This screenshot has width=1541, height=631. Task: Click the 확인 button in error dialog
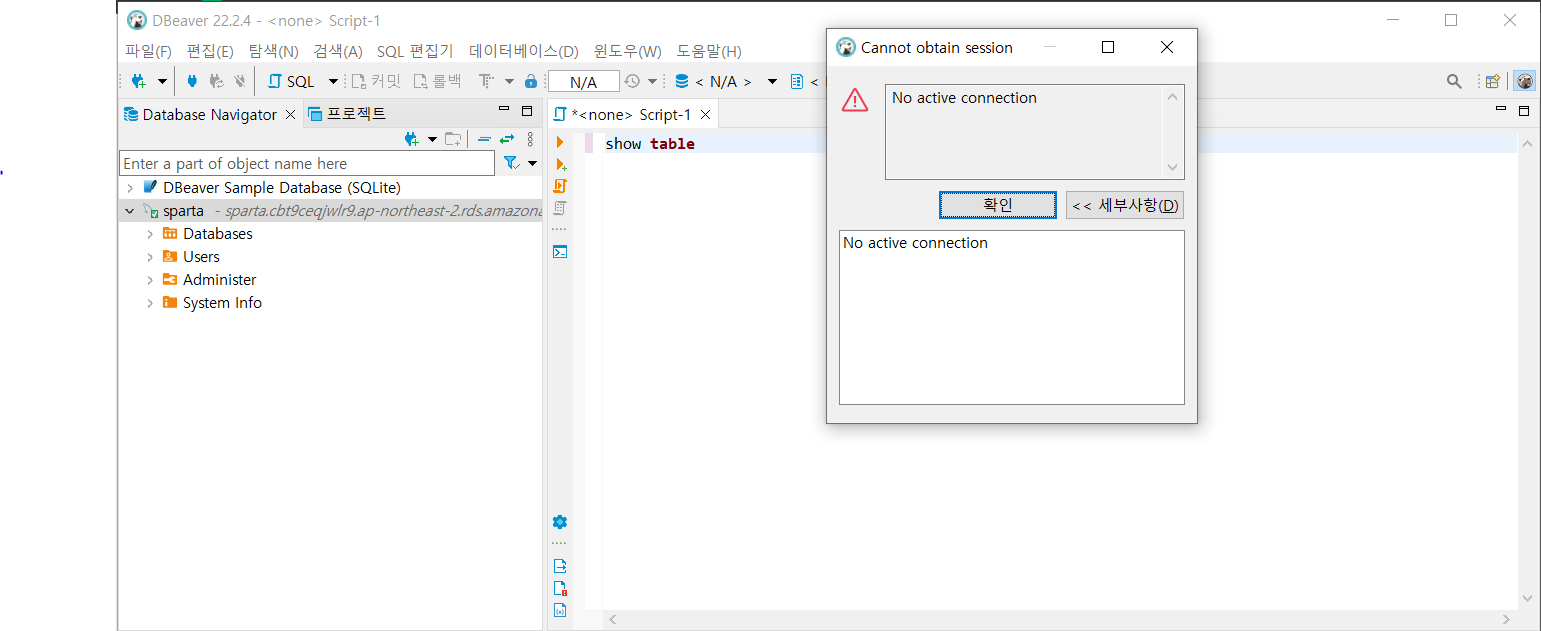pyautogui.click(x=998, y=205)
